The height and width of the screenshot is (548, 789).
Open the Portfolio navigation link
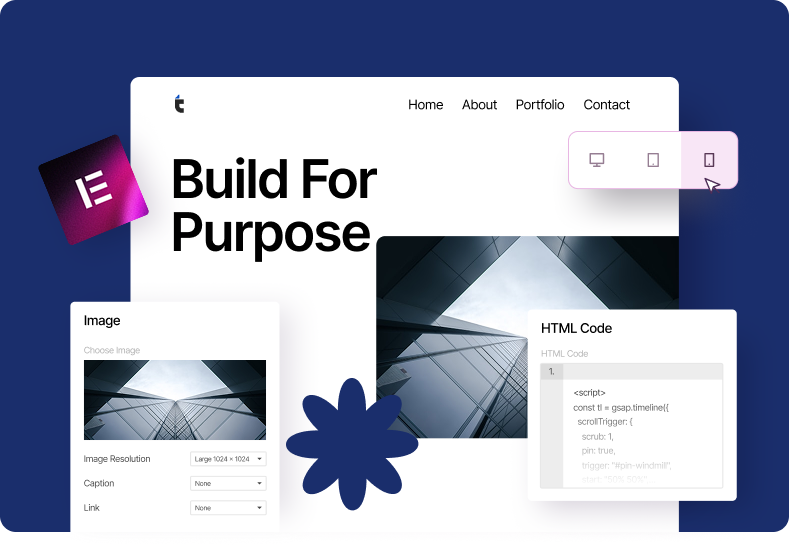pyautogui.click(x=540, y=105)
